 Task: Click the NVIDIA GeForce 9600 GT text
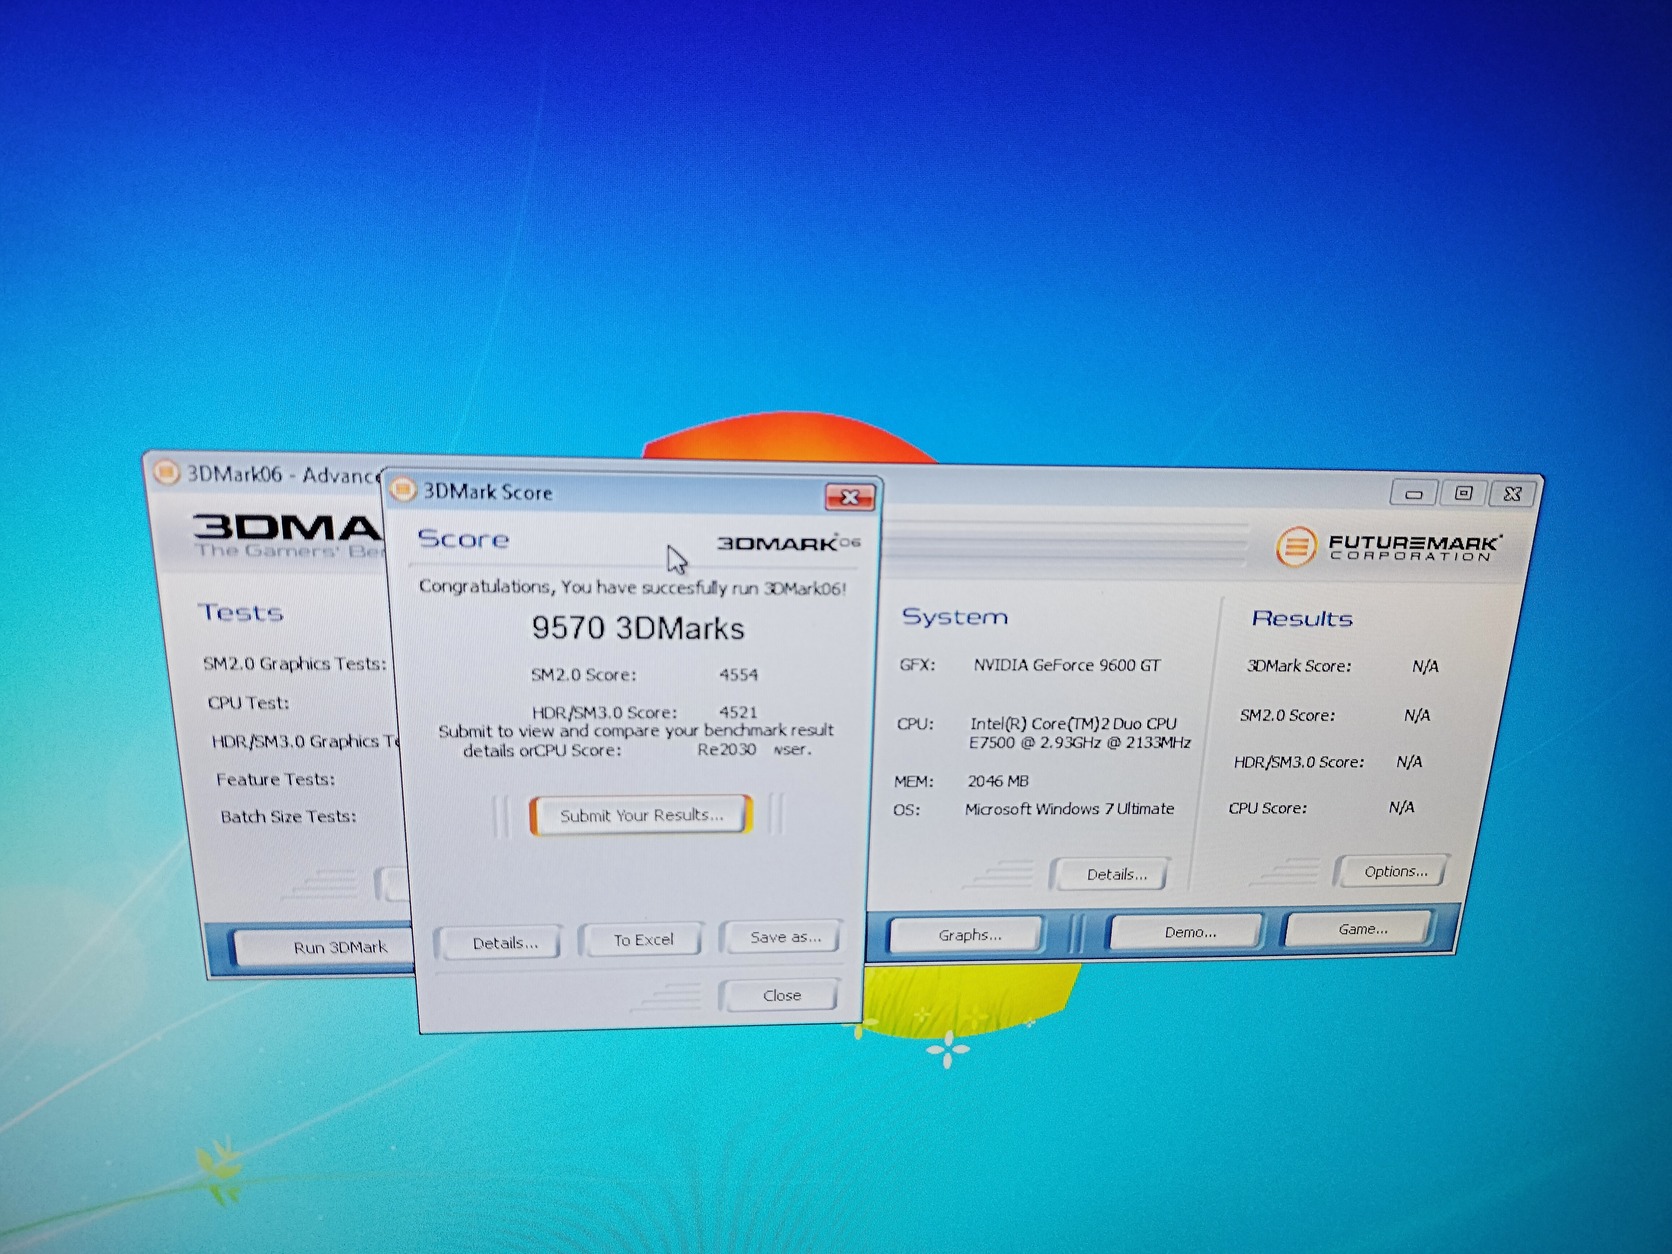tap(1067, 665)
